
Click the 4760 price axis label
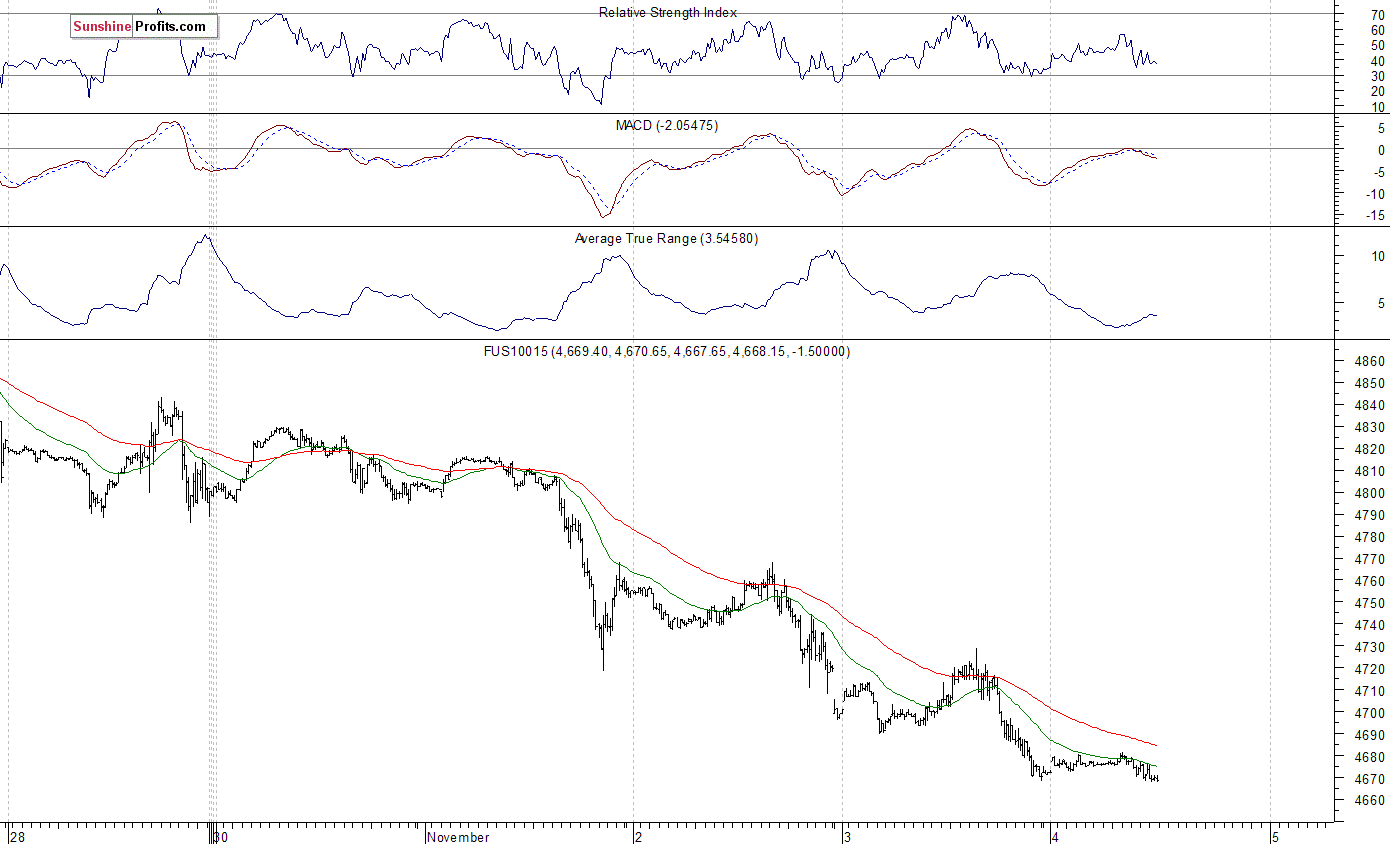pyautogui.click(x=1371, y=581)
